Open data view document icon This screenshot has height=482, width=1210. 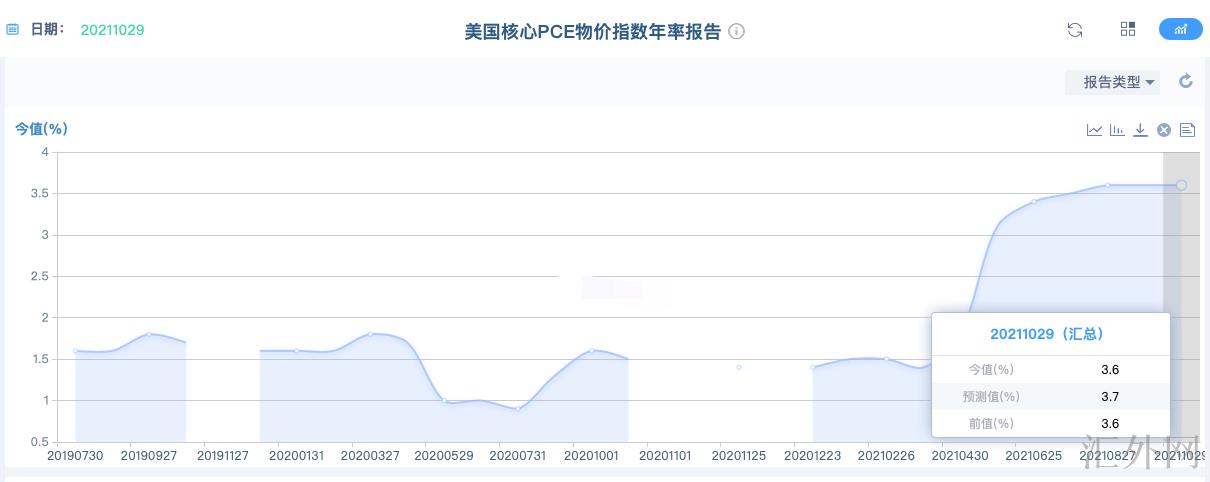[1187, 130]
